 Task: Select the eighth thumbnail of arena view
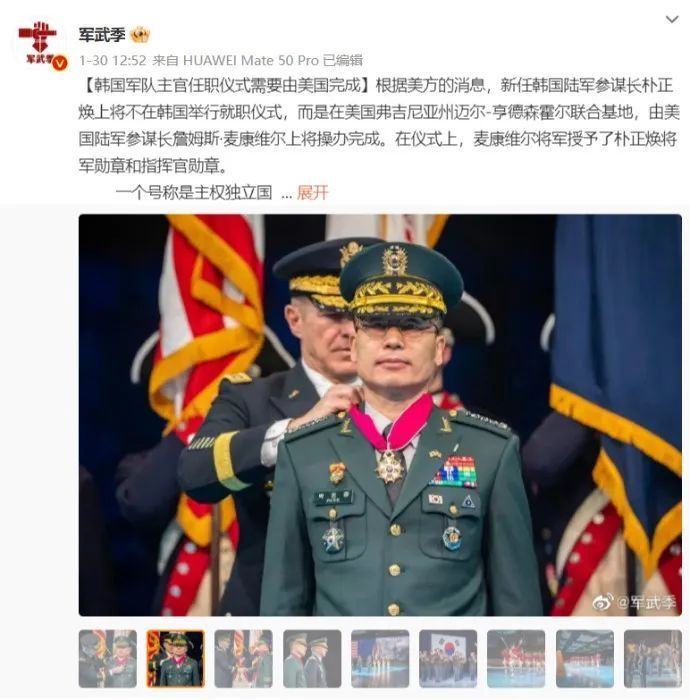tap(585, 658)
